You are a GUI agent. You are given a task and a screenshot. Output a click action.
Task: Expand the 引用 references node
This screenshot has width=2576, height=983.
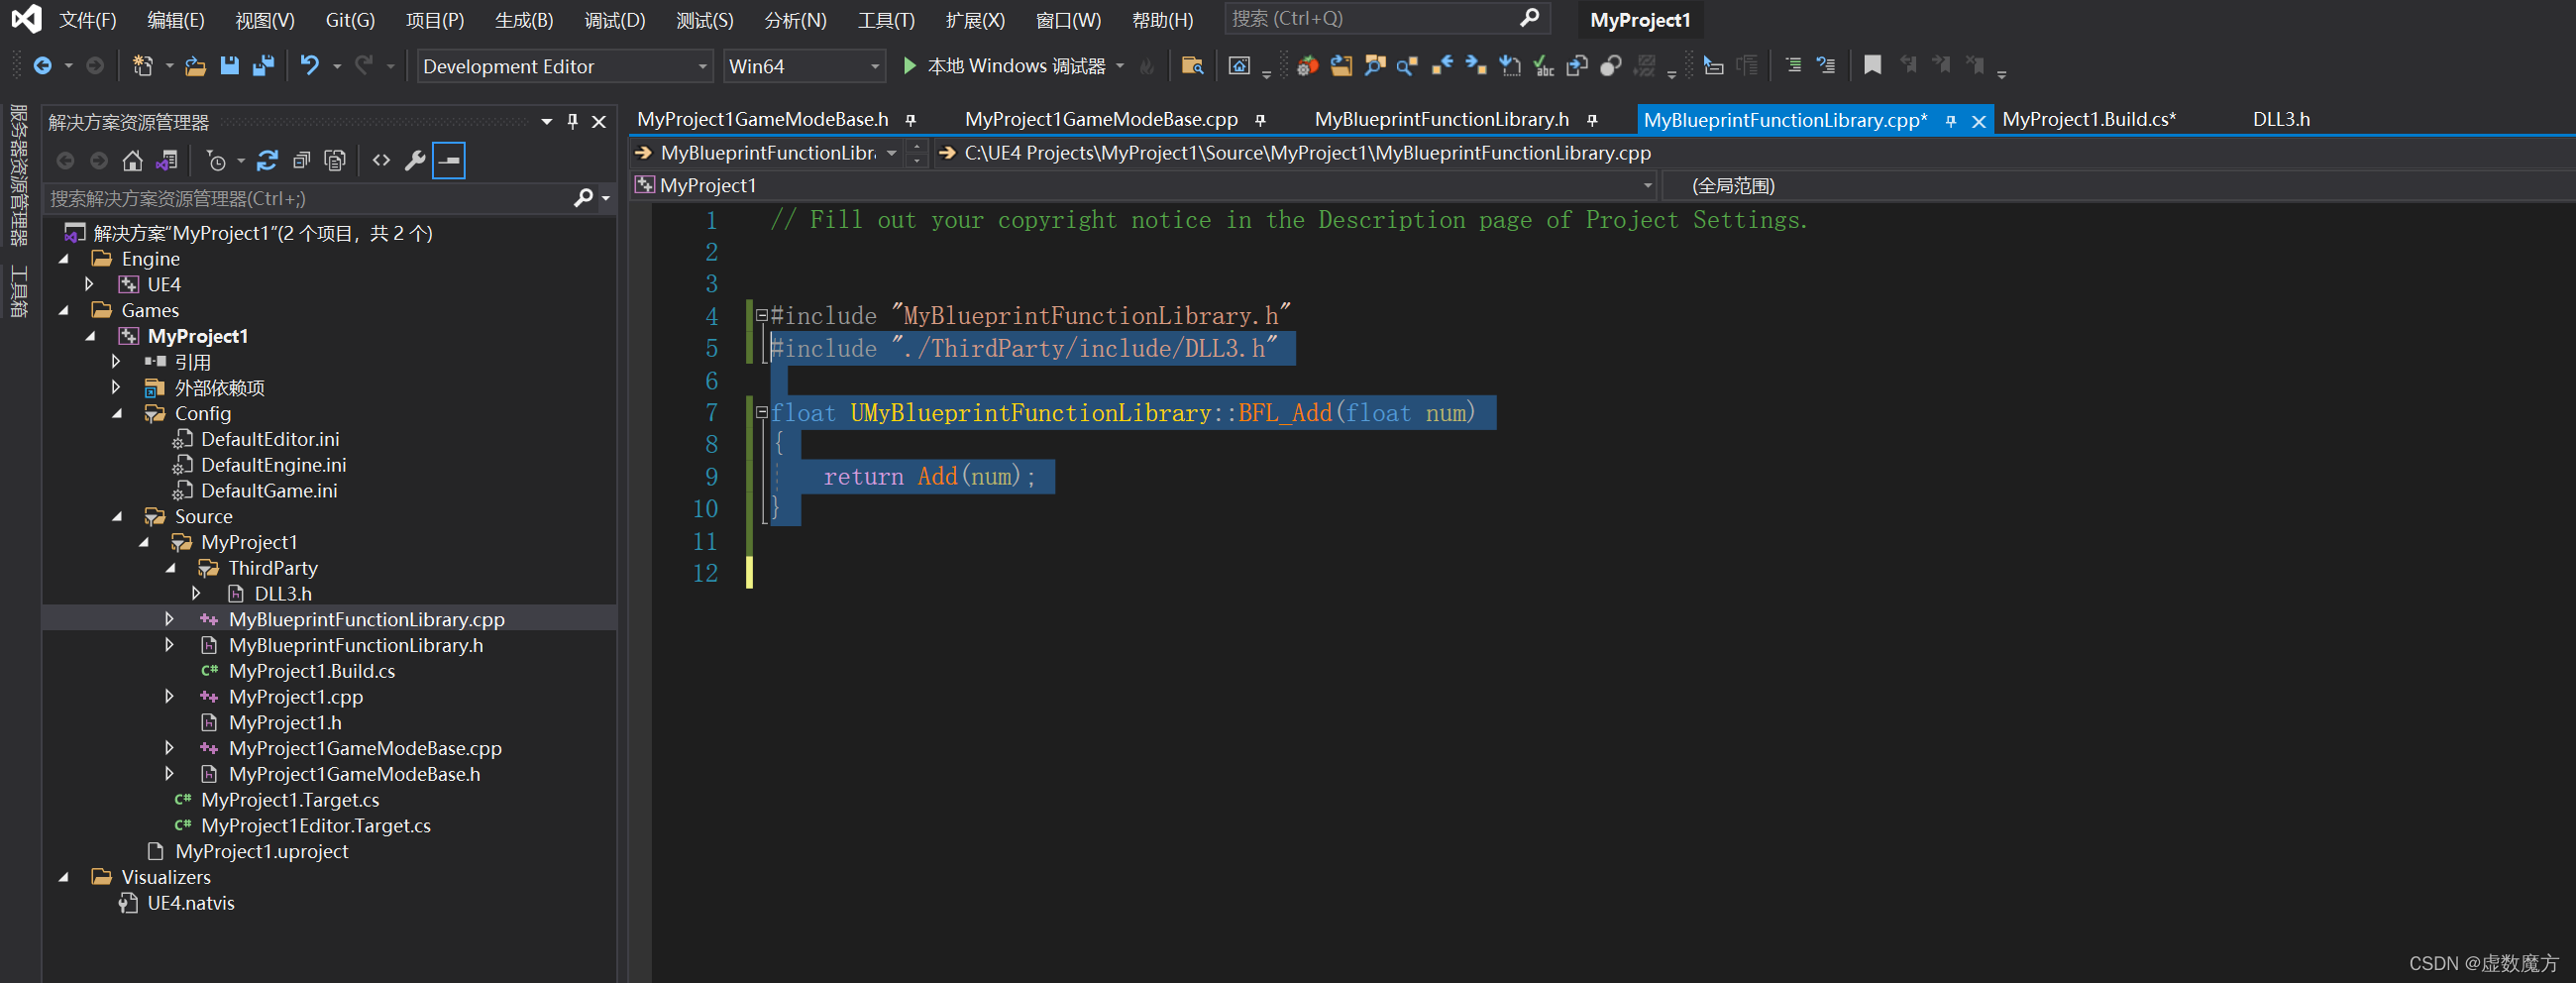coord(116,361)
